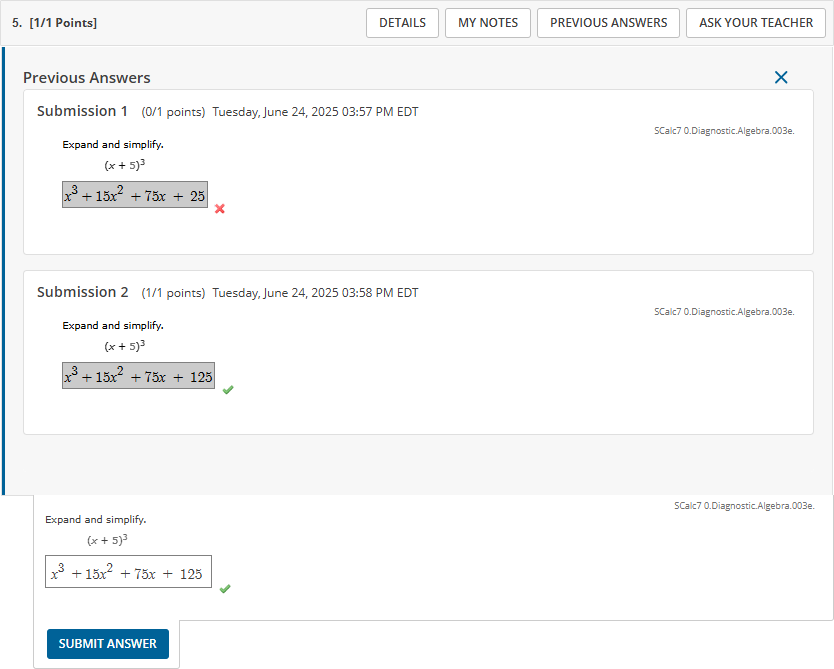Click the Submission 1 heading
Viewport: 834px width, 669px height.
pyautogui.click(x=82, y=111)
